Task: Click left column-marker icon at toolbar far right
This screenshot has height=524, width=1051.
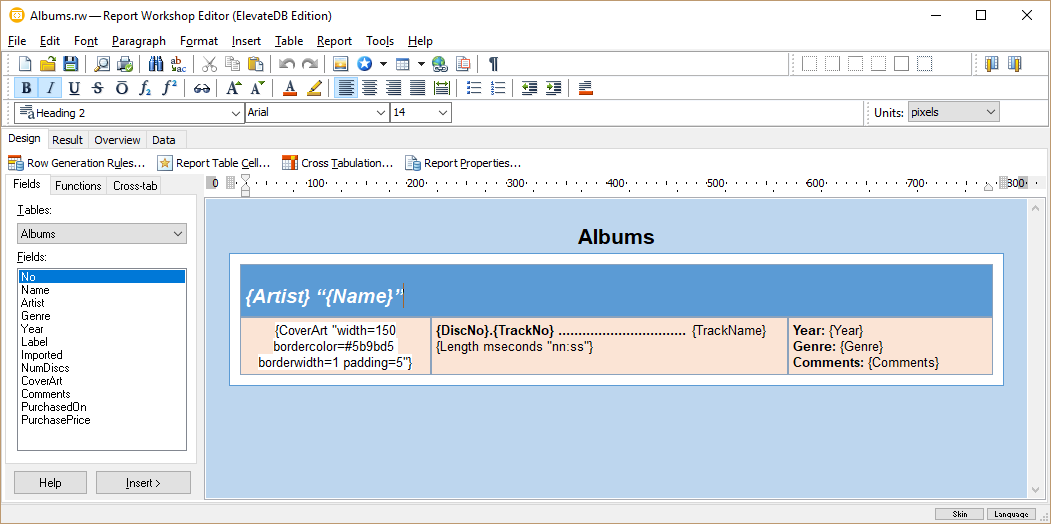Action: 992,64
